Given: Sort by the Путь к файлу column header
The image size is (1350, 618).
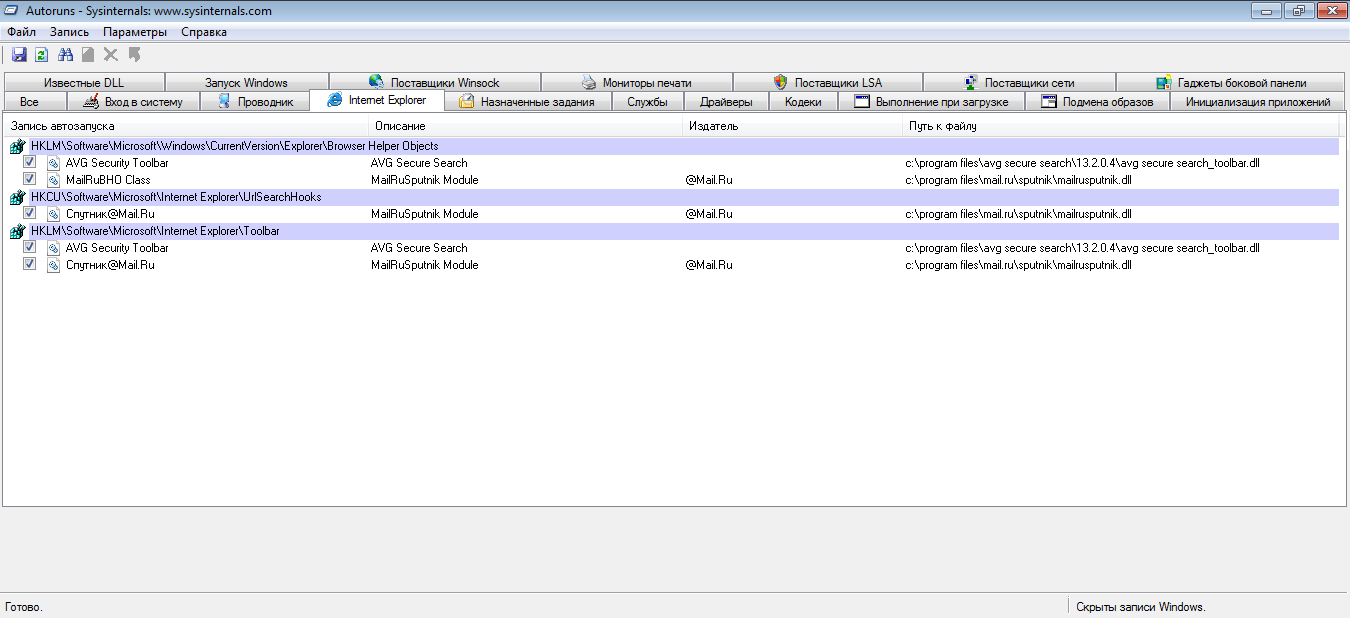Looking at the screenshot, I should coord(1121,126).
